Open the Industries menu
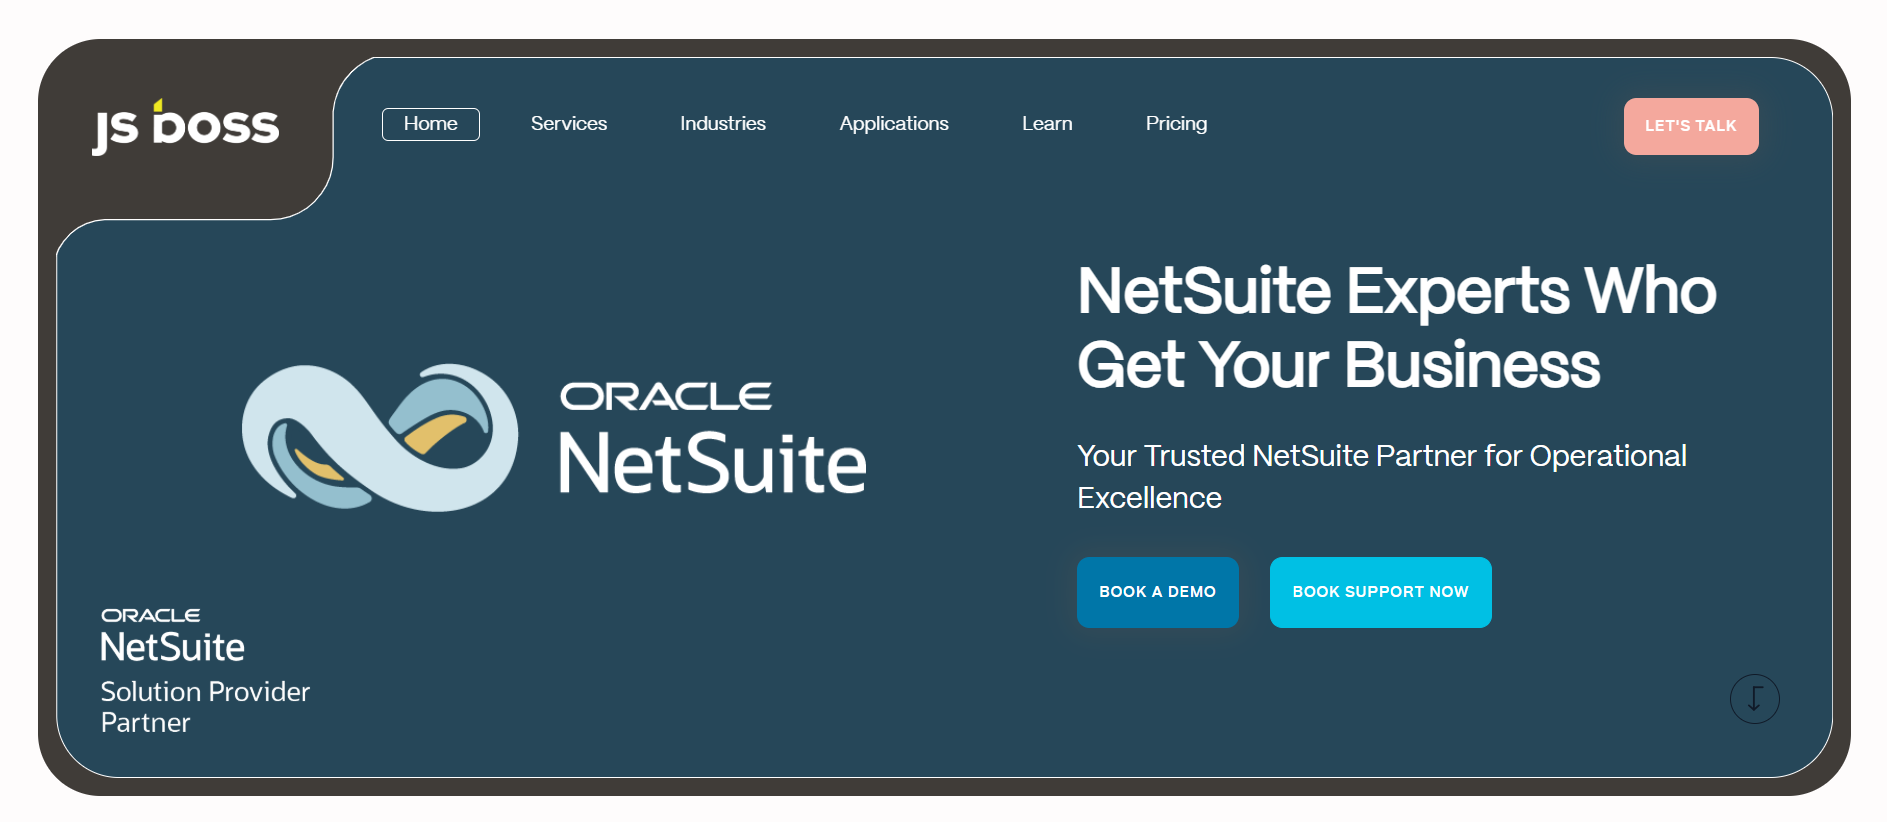The width and height of the screenshot is (1887, 822). [723, 124]
